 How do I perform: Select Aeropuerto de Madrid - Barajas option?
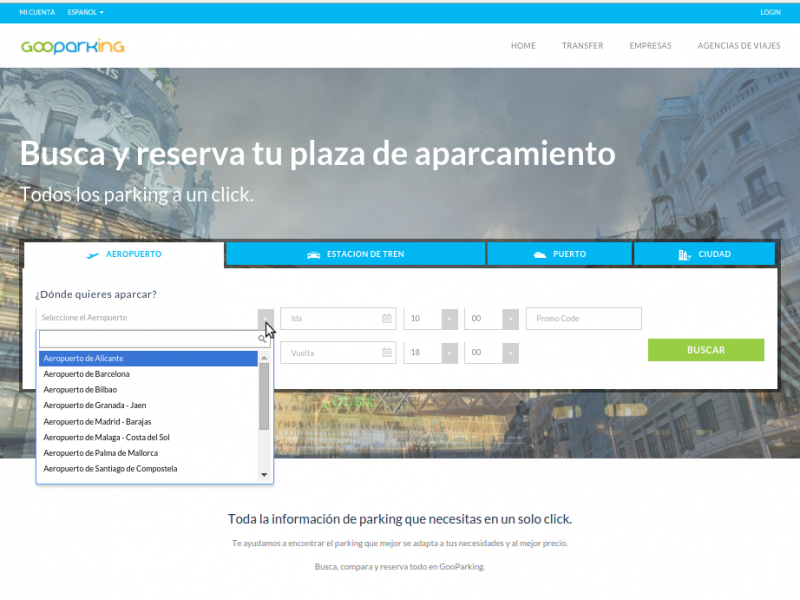pos(97,421)
